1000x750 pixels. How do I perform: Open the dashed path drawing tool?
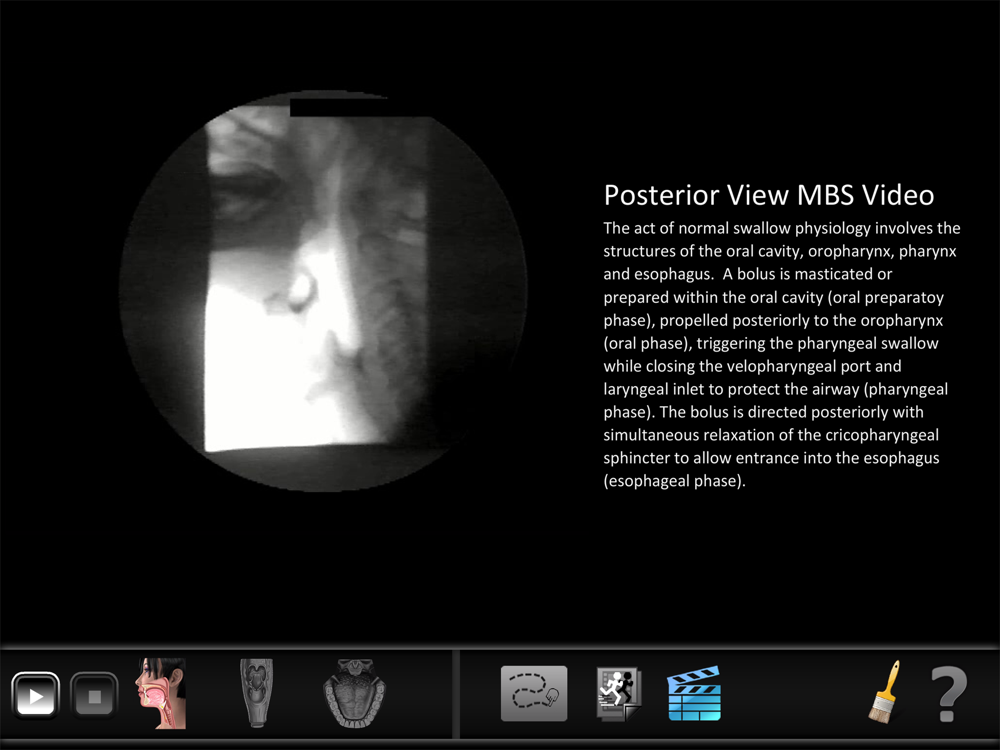click(x=534, y=694)
